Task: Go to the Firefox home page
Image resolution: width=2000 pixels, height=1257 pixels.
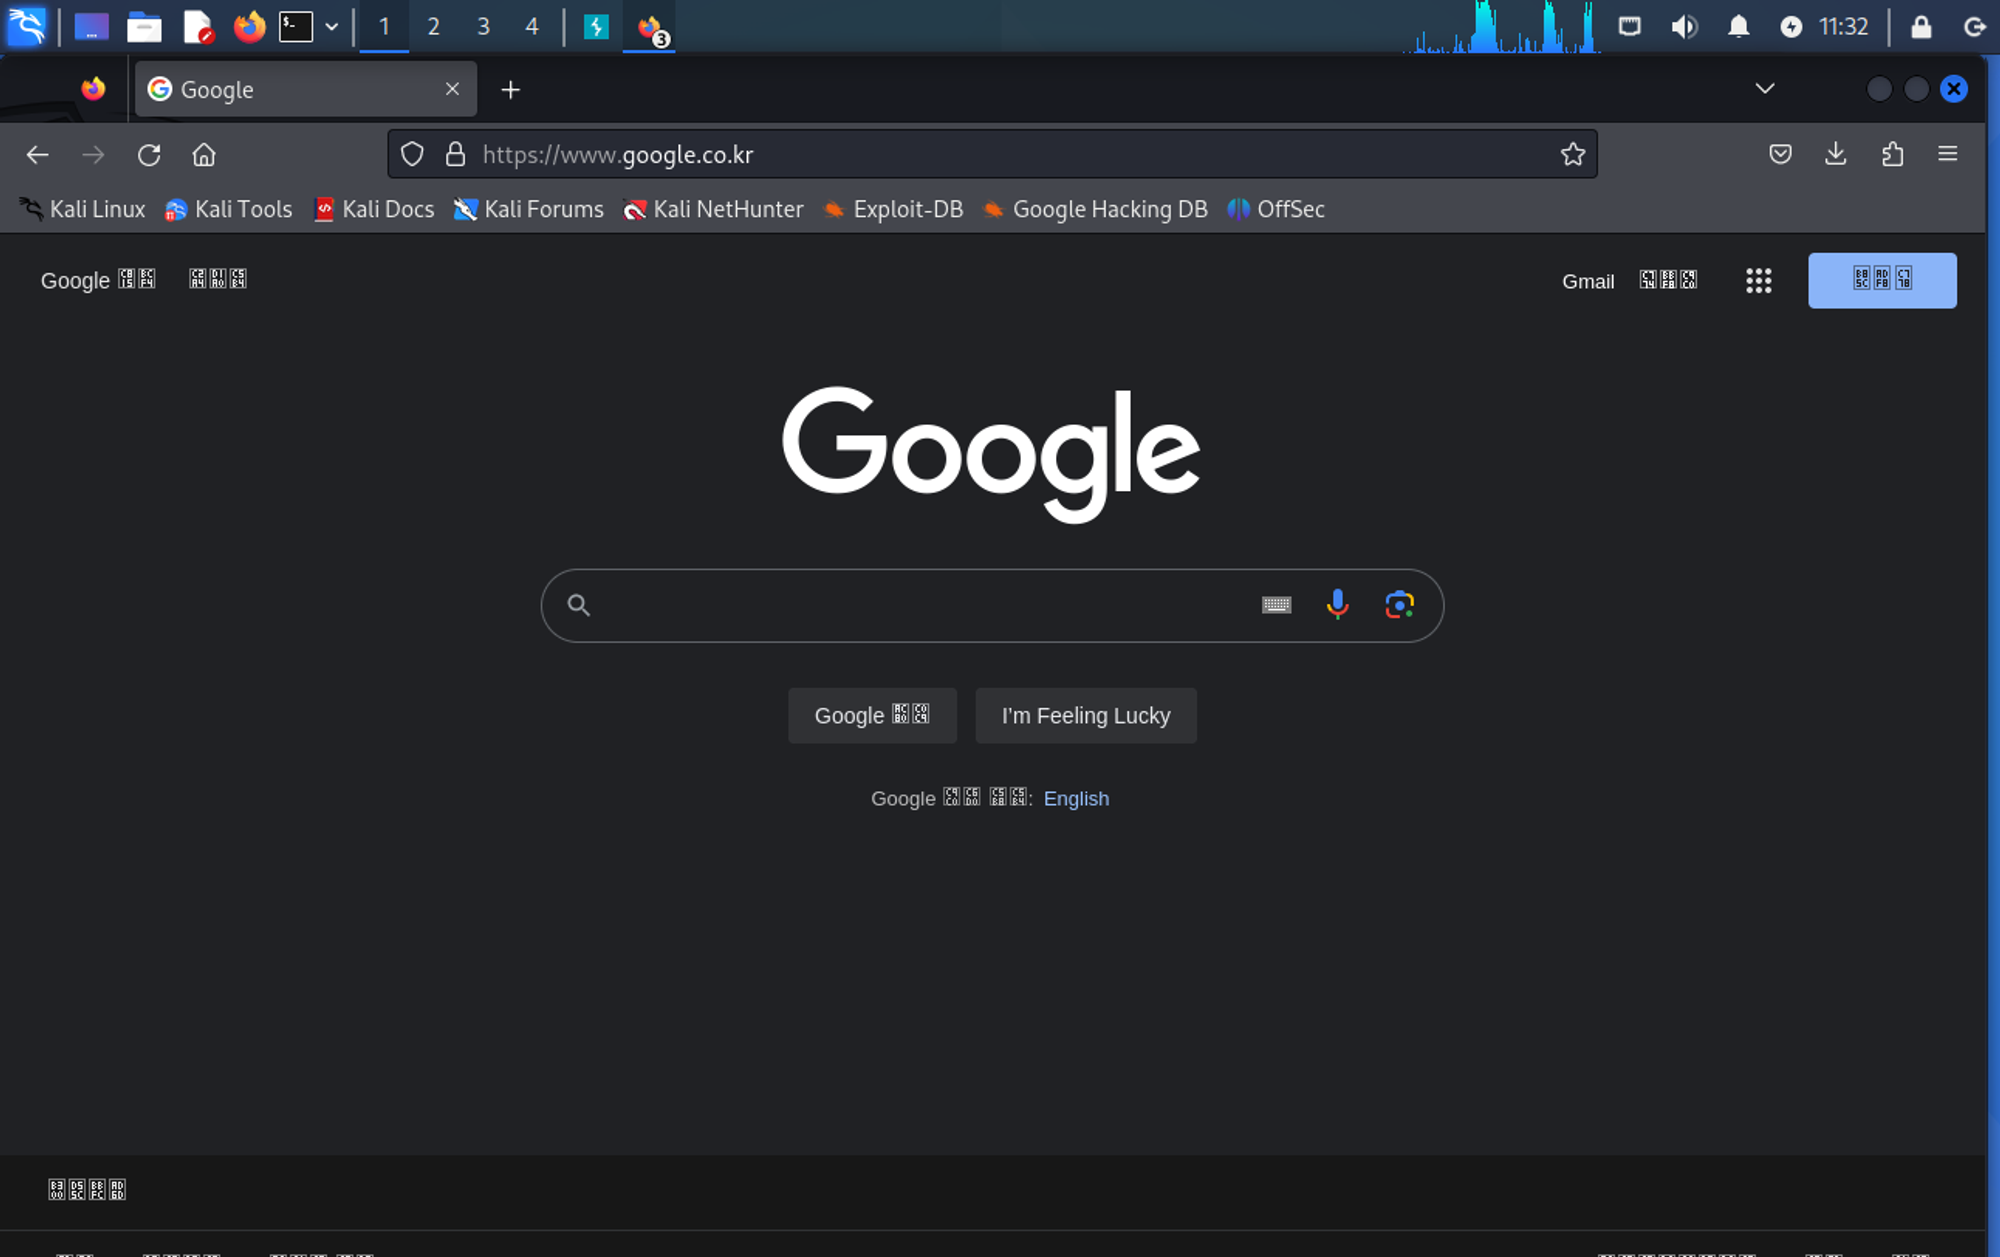Action: [204, 155]
